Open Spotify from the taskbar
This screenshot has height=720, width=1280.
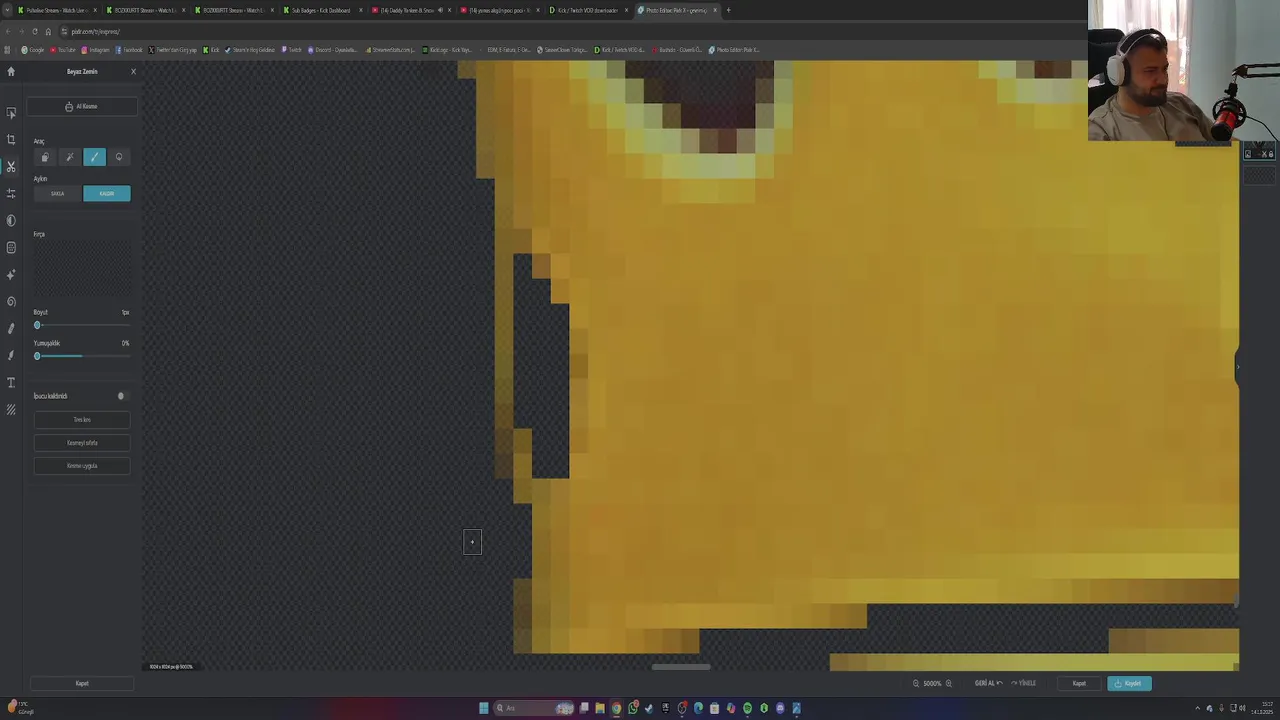[x=747, y=708]
